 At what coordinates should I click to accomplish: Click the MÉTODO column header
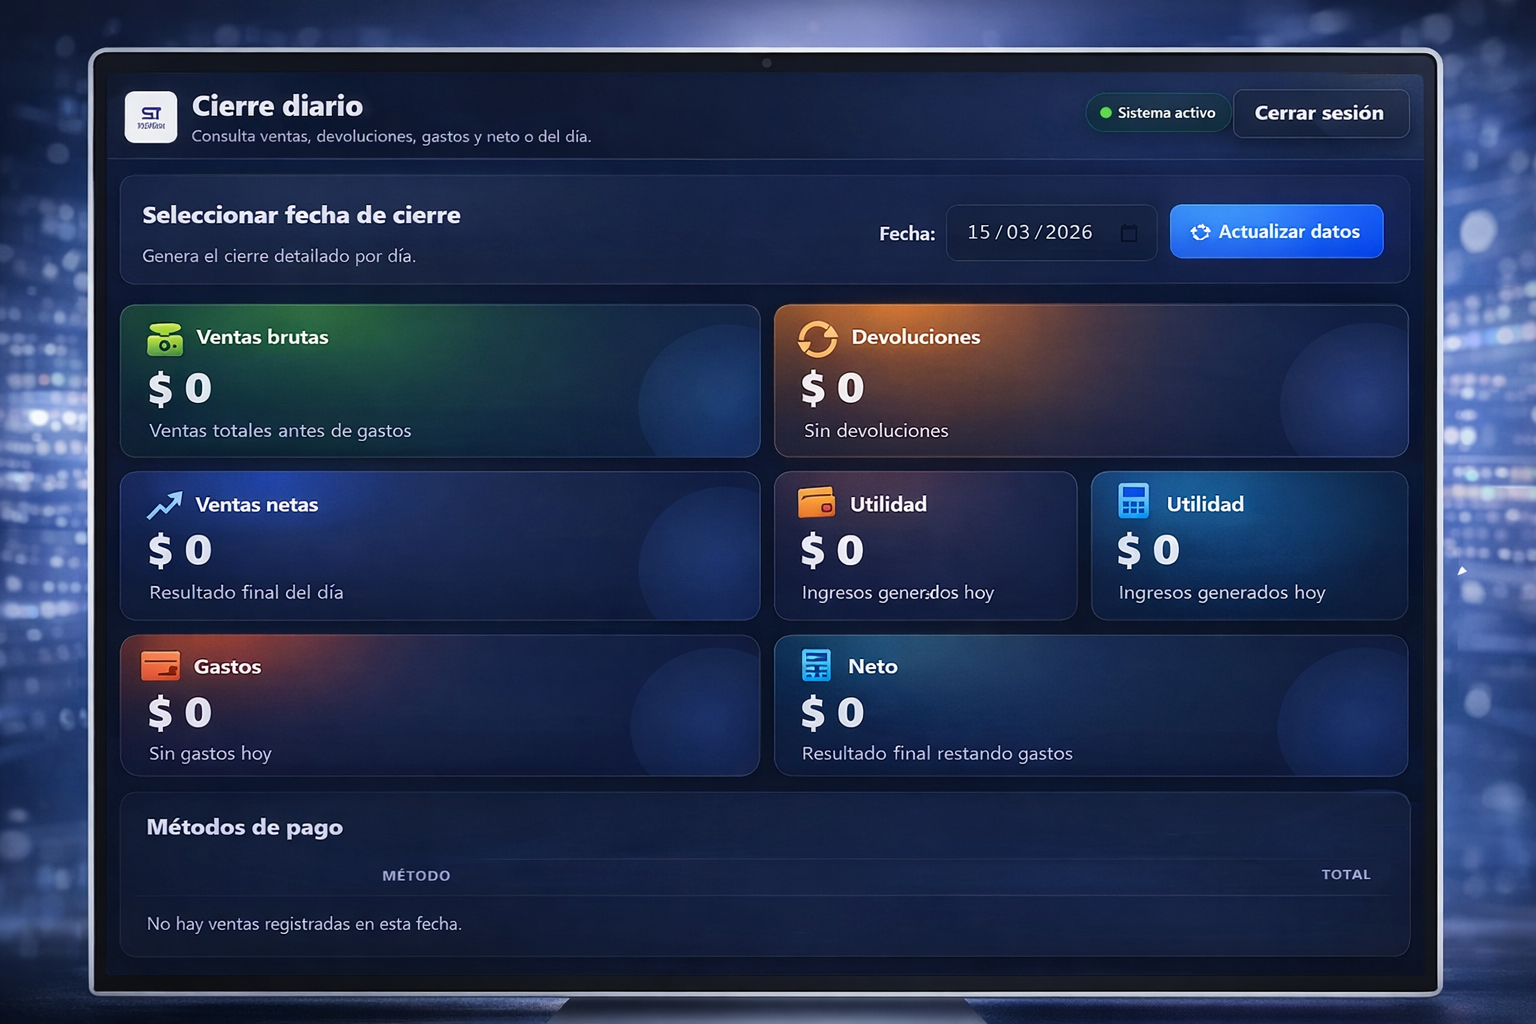click(416, 876)
